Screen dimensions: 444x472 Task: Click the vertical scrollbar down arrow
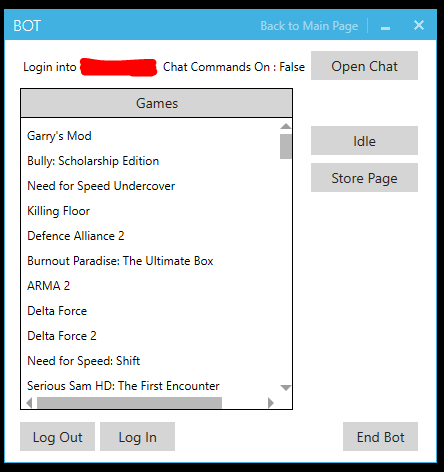click(286, 388)
